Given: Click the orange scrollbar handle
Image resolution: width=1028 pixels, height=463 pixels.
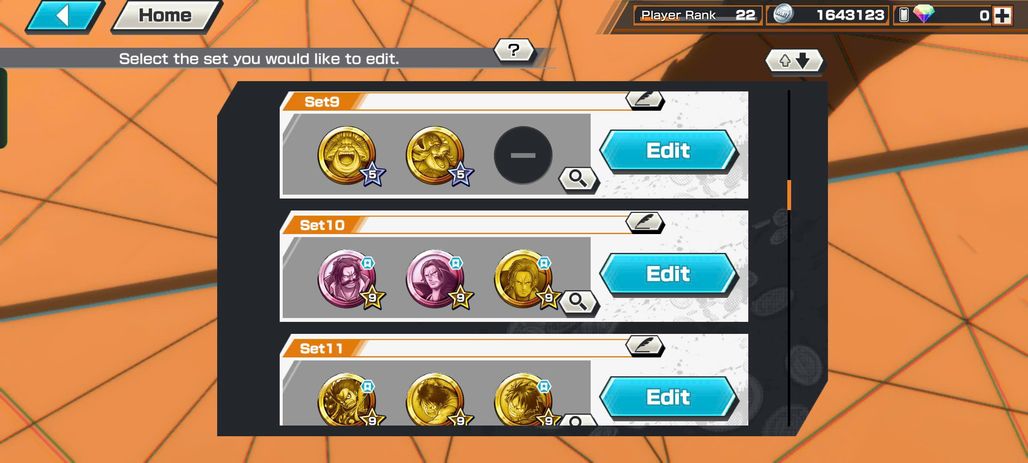Looking at the screenshot, I should pos(789,195).
